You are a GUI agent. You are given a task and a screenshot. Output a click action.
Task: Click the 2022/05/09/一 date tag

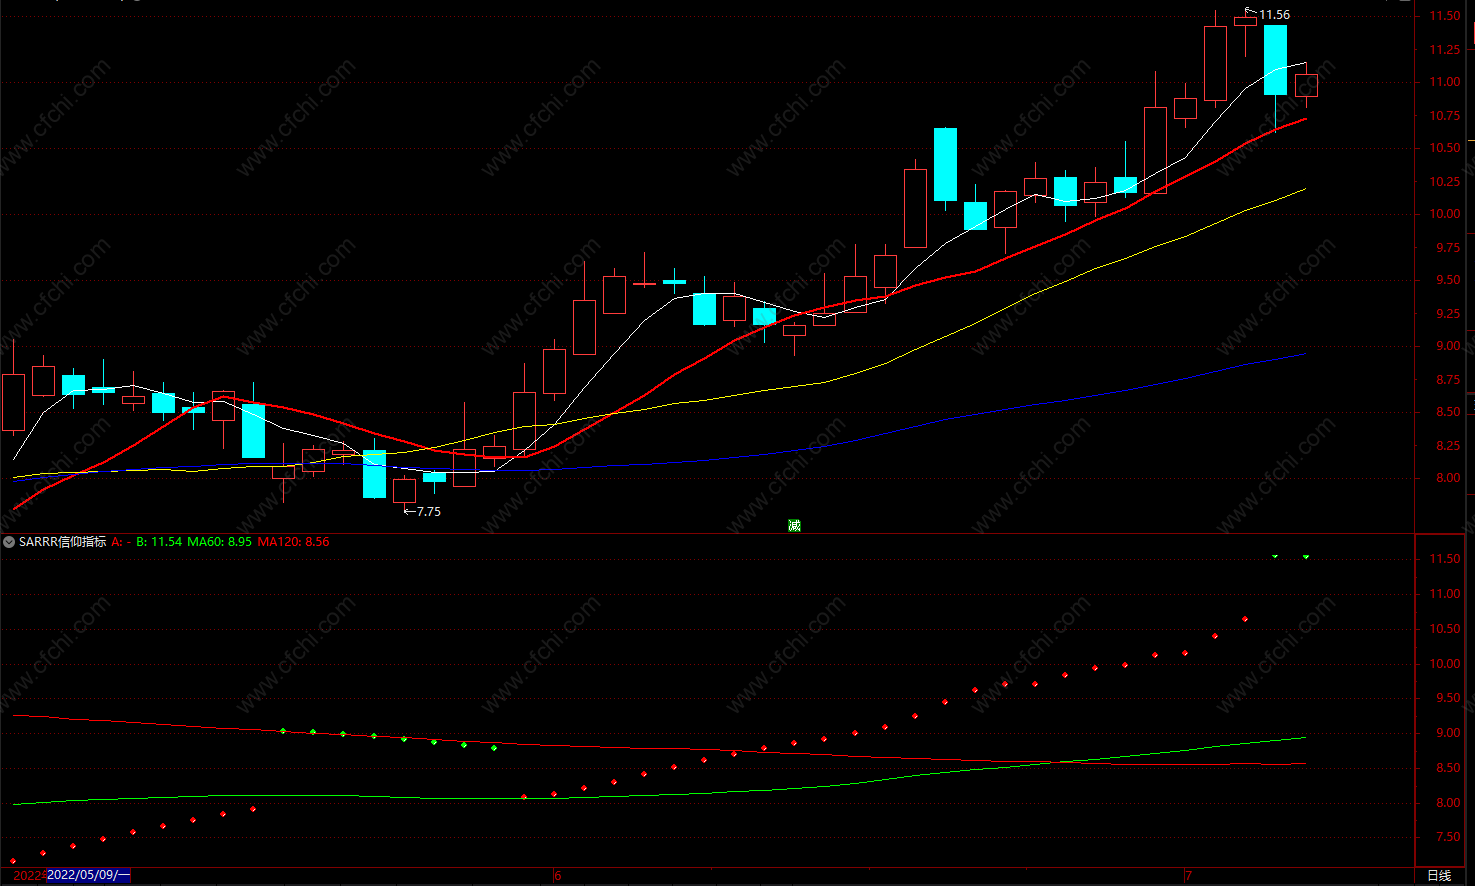[88, 875]
